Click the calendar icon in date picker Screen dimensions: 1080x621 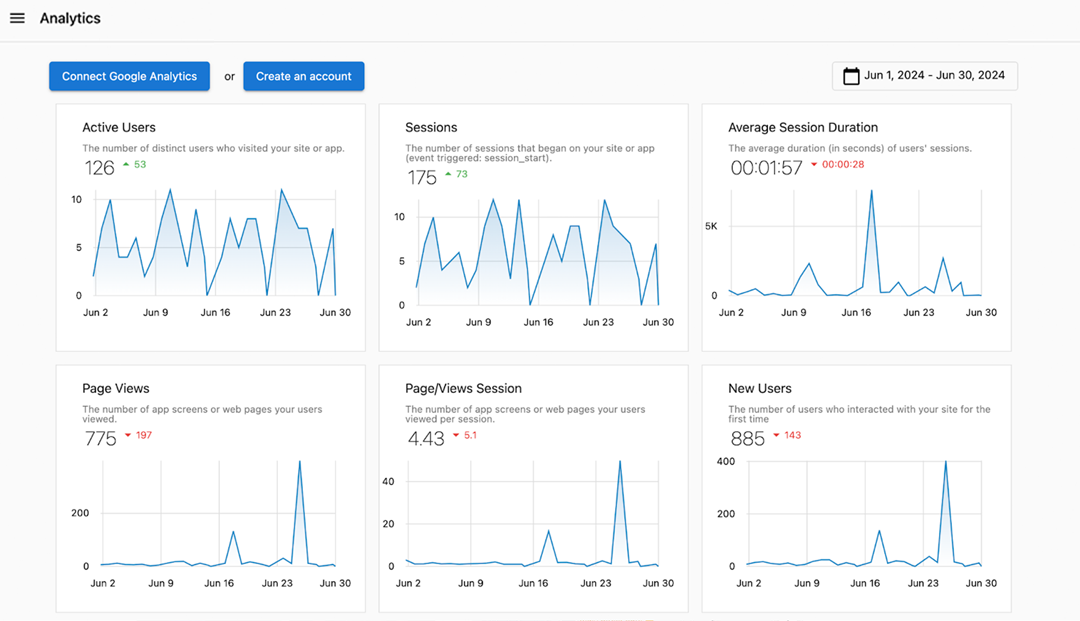click(851, 76)
